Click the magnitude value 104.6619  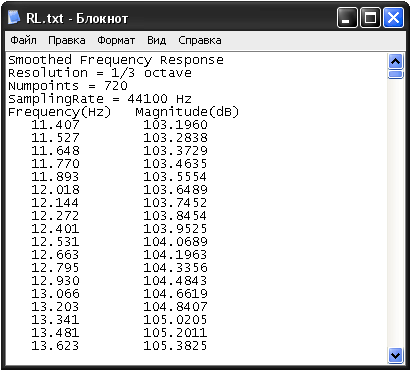pyautogui.click(x=175, y=294)
